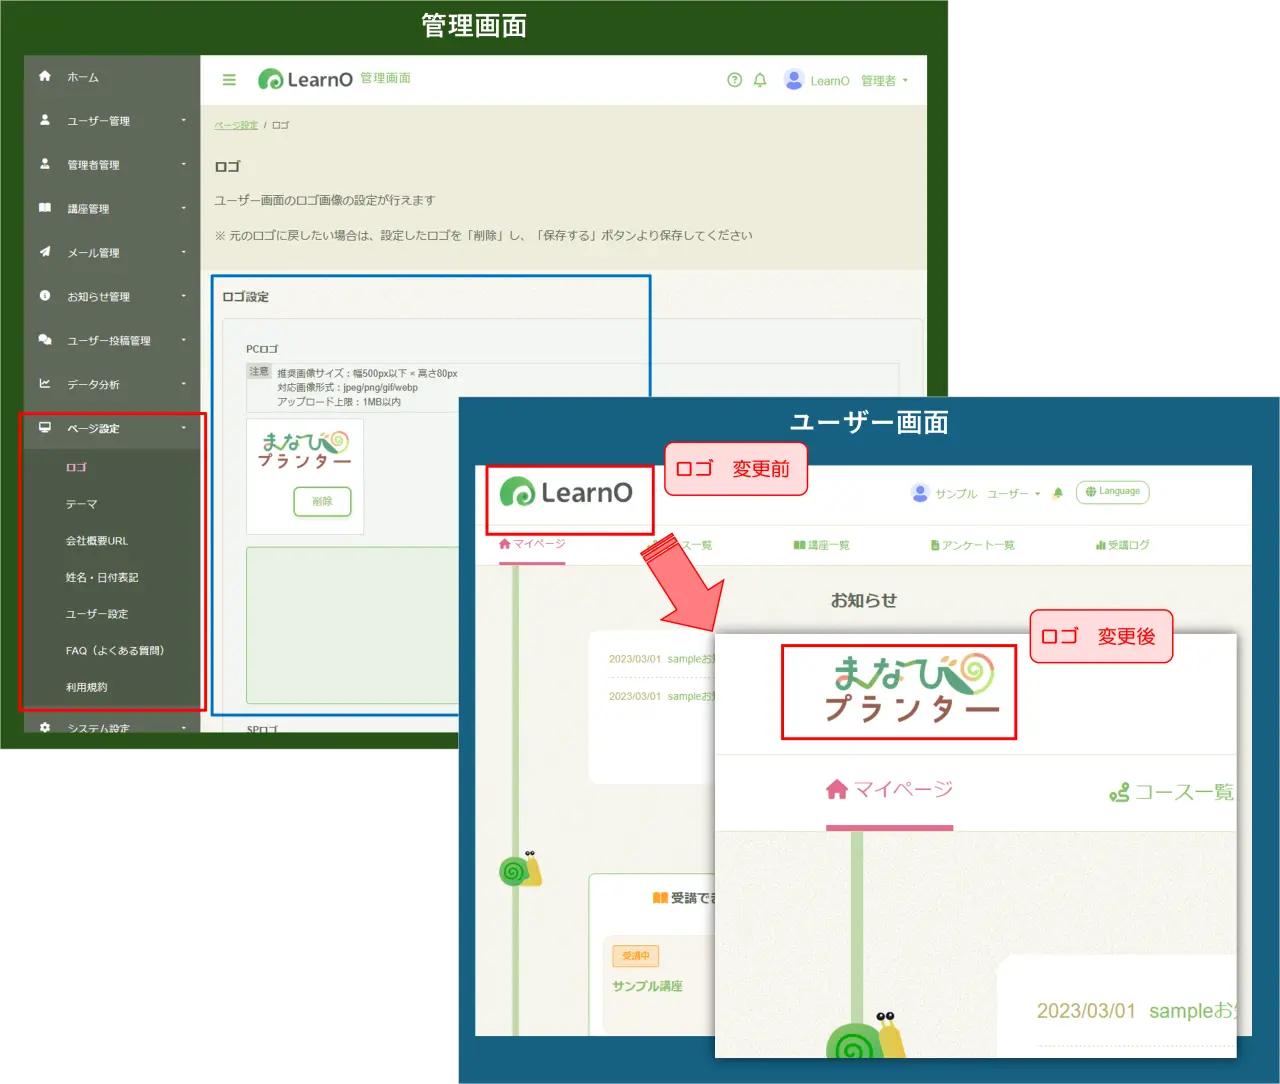Click the user post management chat icon
Viewport: 1280px width, 1084px height.
(45, 340)
